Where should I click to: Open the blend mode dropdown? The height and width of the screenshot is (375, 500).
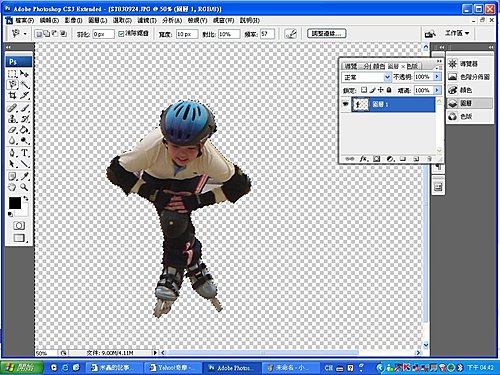tap(387, 77)
